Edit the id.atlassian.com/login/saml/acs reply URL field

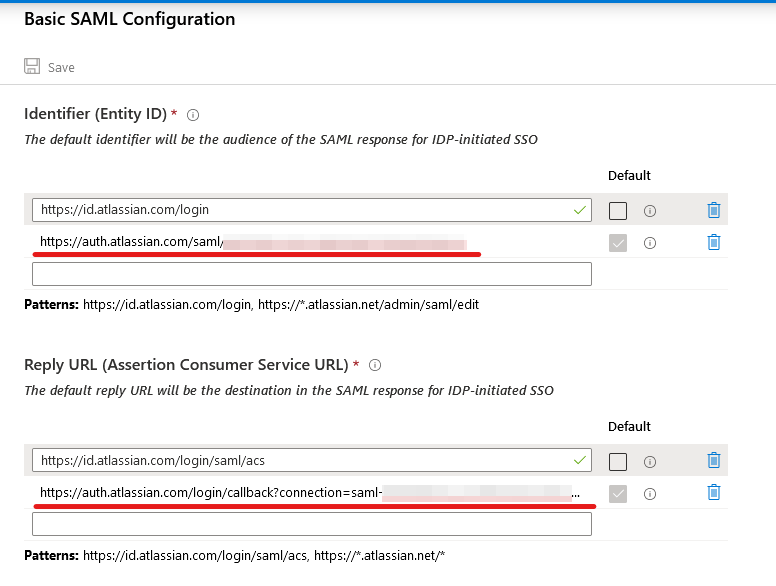pyautogui.click(x=300, y=460)
